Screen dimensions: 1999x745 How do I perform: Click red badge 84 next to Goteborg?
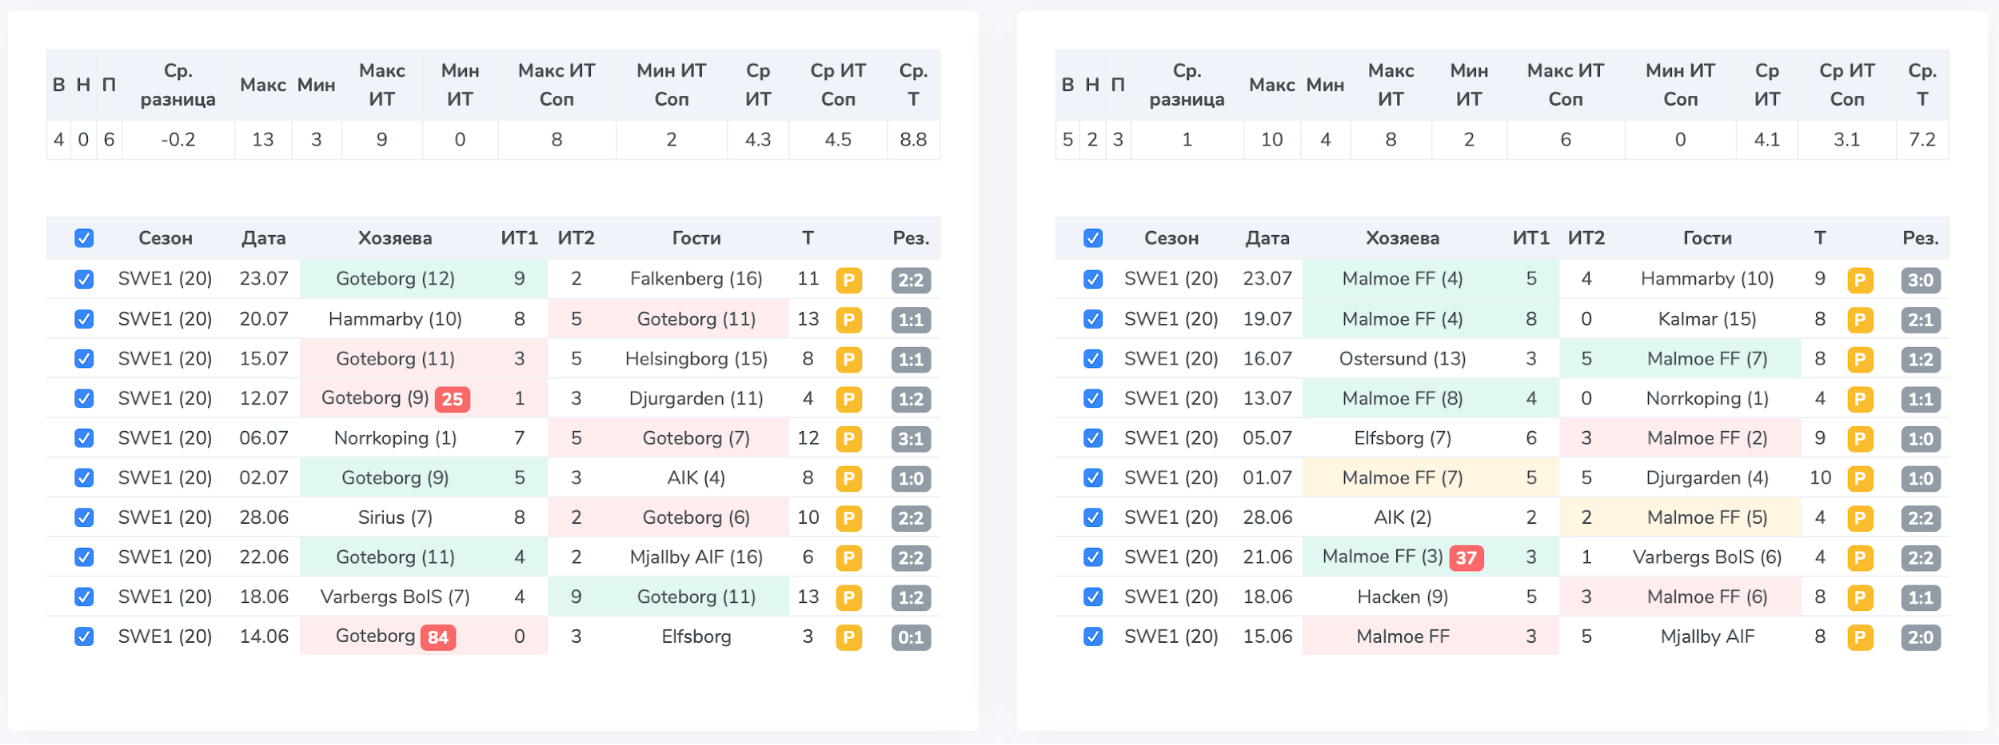[438, 637]
